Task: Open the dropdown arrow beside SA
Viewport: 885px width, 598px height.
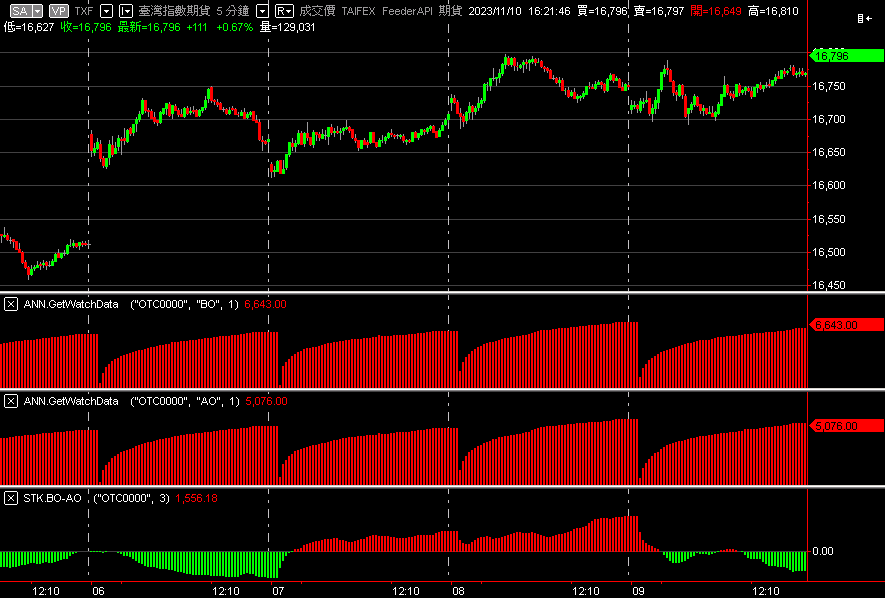Action: [x=37, y=11]
